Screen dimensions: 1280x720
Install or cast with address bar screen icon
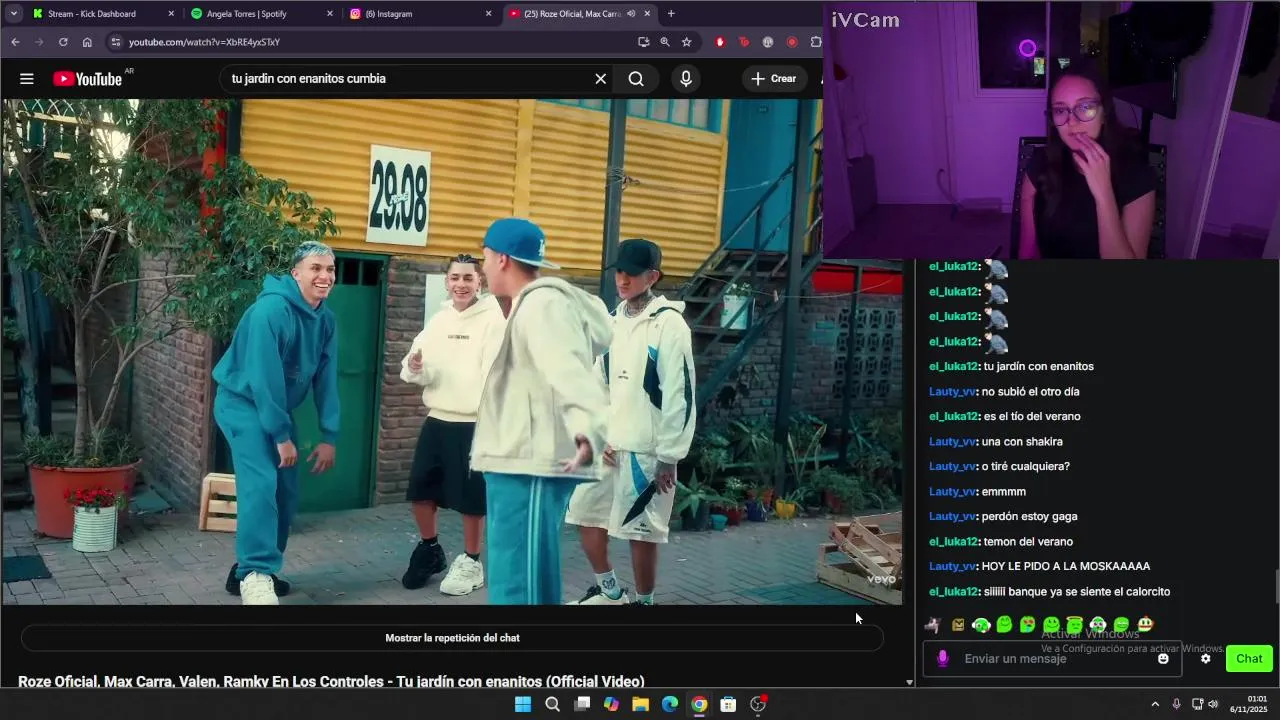click(x=643, y=42)
